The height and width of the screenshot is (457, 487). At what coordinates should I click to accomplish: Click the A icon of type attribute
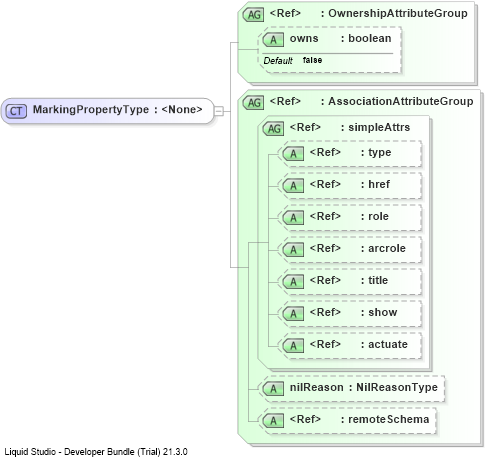(x=293, y=154)
